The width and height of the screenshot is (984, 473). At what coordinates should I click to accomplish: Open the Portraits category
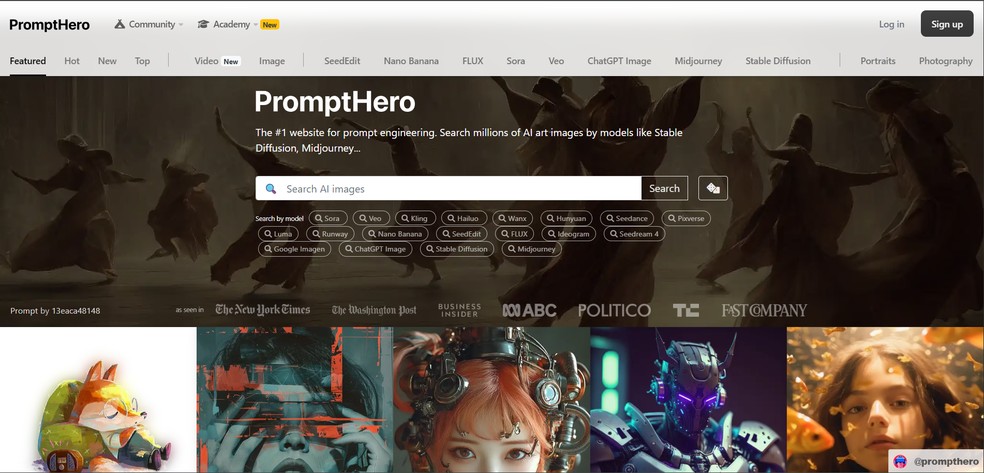(877, 61)
